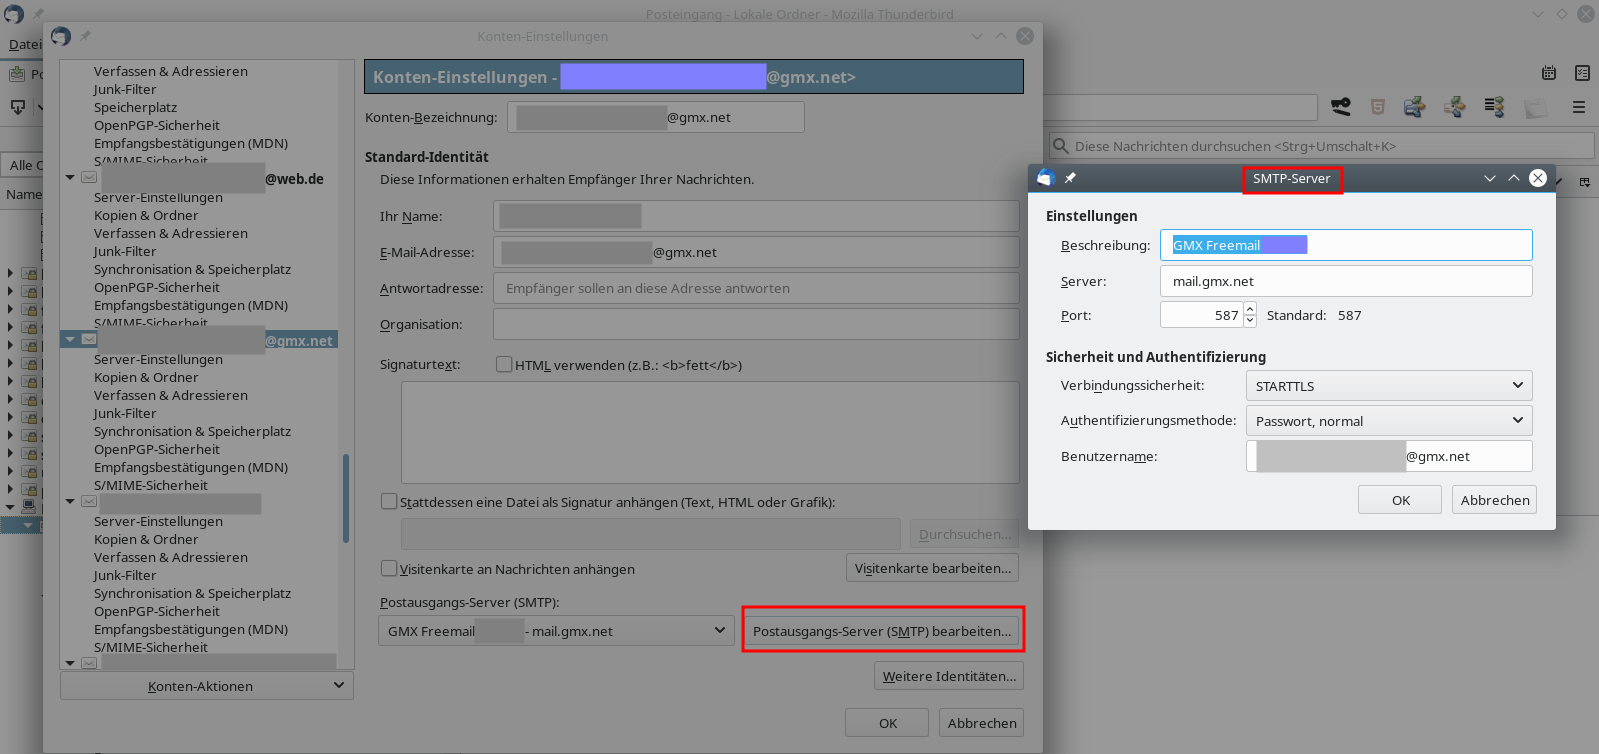Screen dimensions: 1599x754
Task: Select Server-Einstellungen under the @web.de account
Action: 158,197
